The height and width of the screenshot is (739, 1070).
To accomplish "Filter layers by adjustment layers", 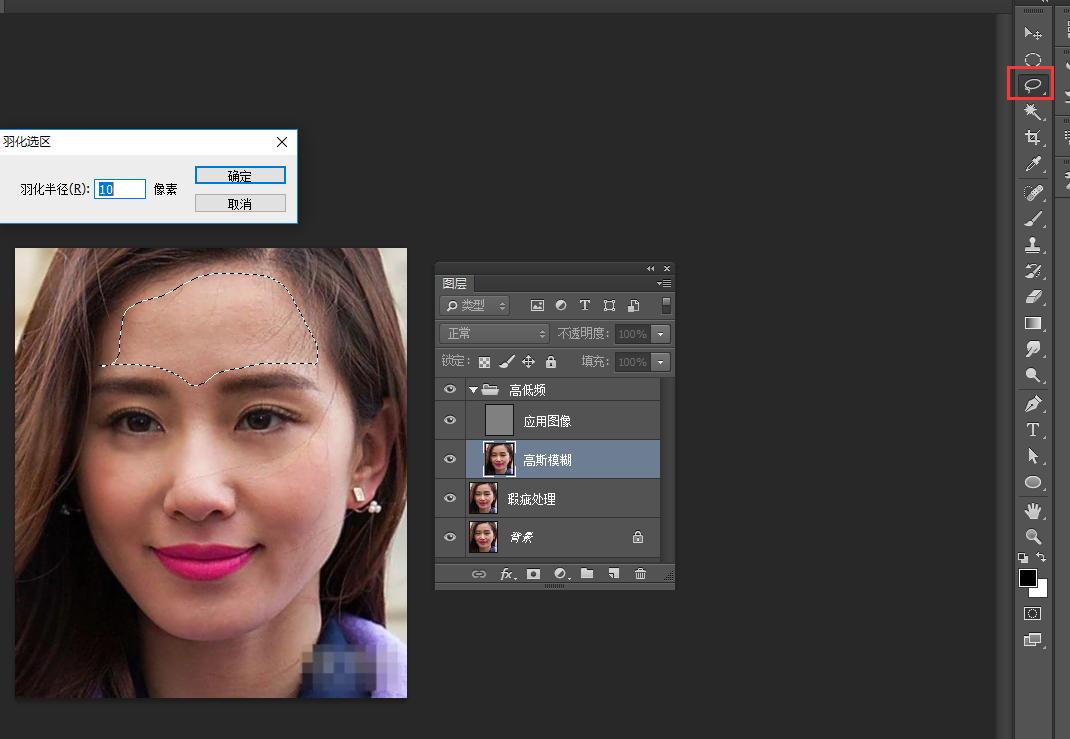I will point(561,305).
